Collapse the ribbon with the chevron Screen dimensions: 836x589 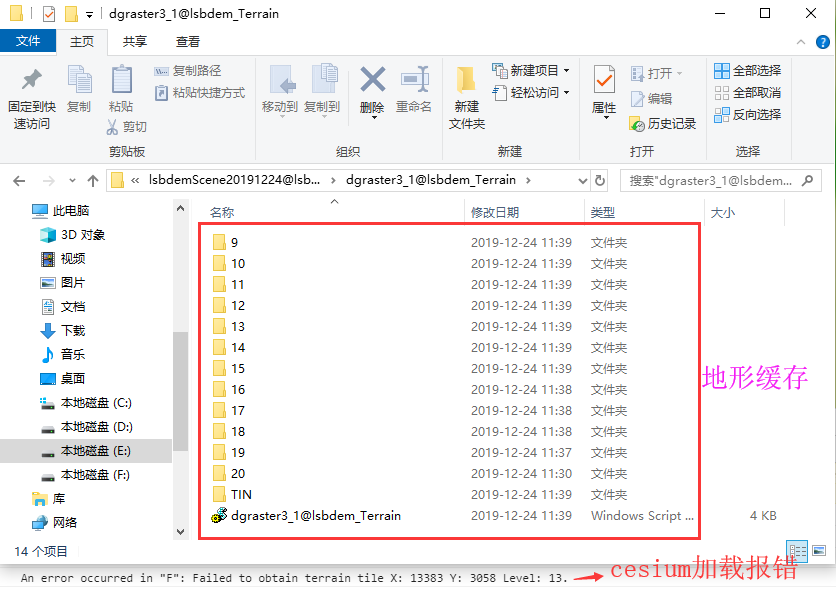tap(801, 42)
